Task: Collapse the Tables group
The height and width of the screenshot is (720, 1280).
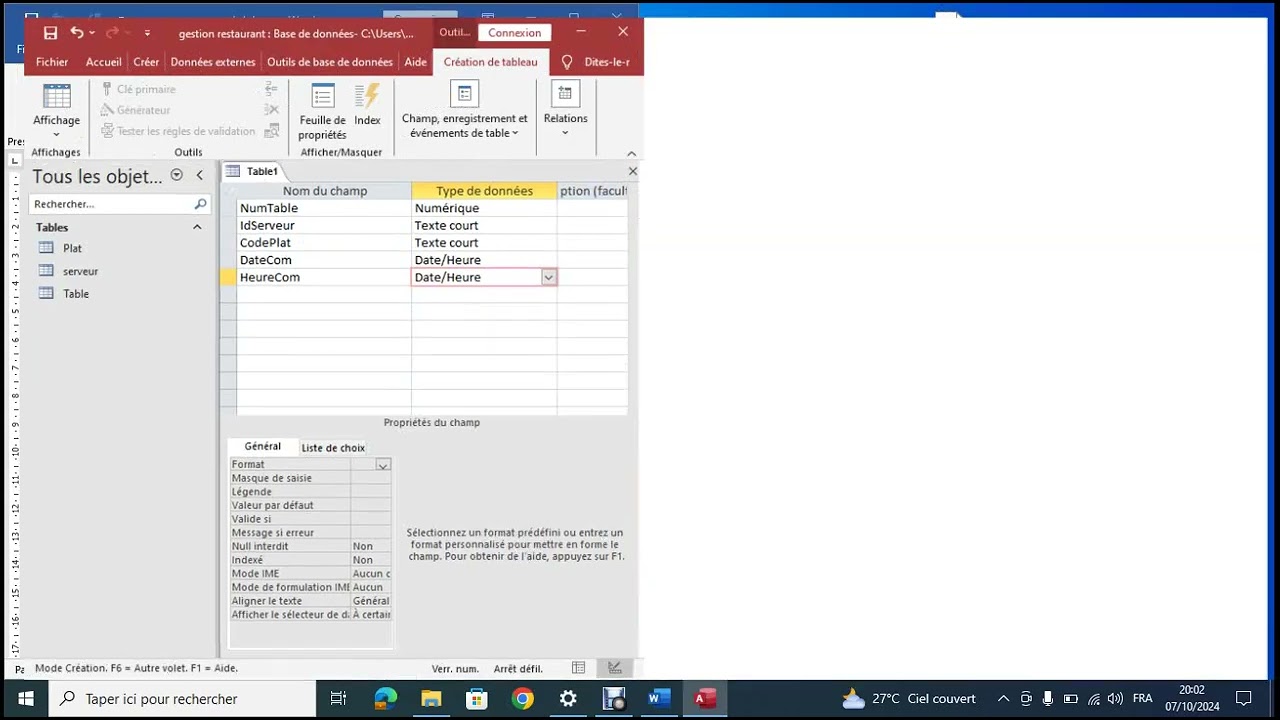Action: coord(197,227)
